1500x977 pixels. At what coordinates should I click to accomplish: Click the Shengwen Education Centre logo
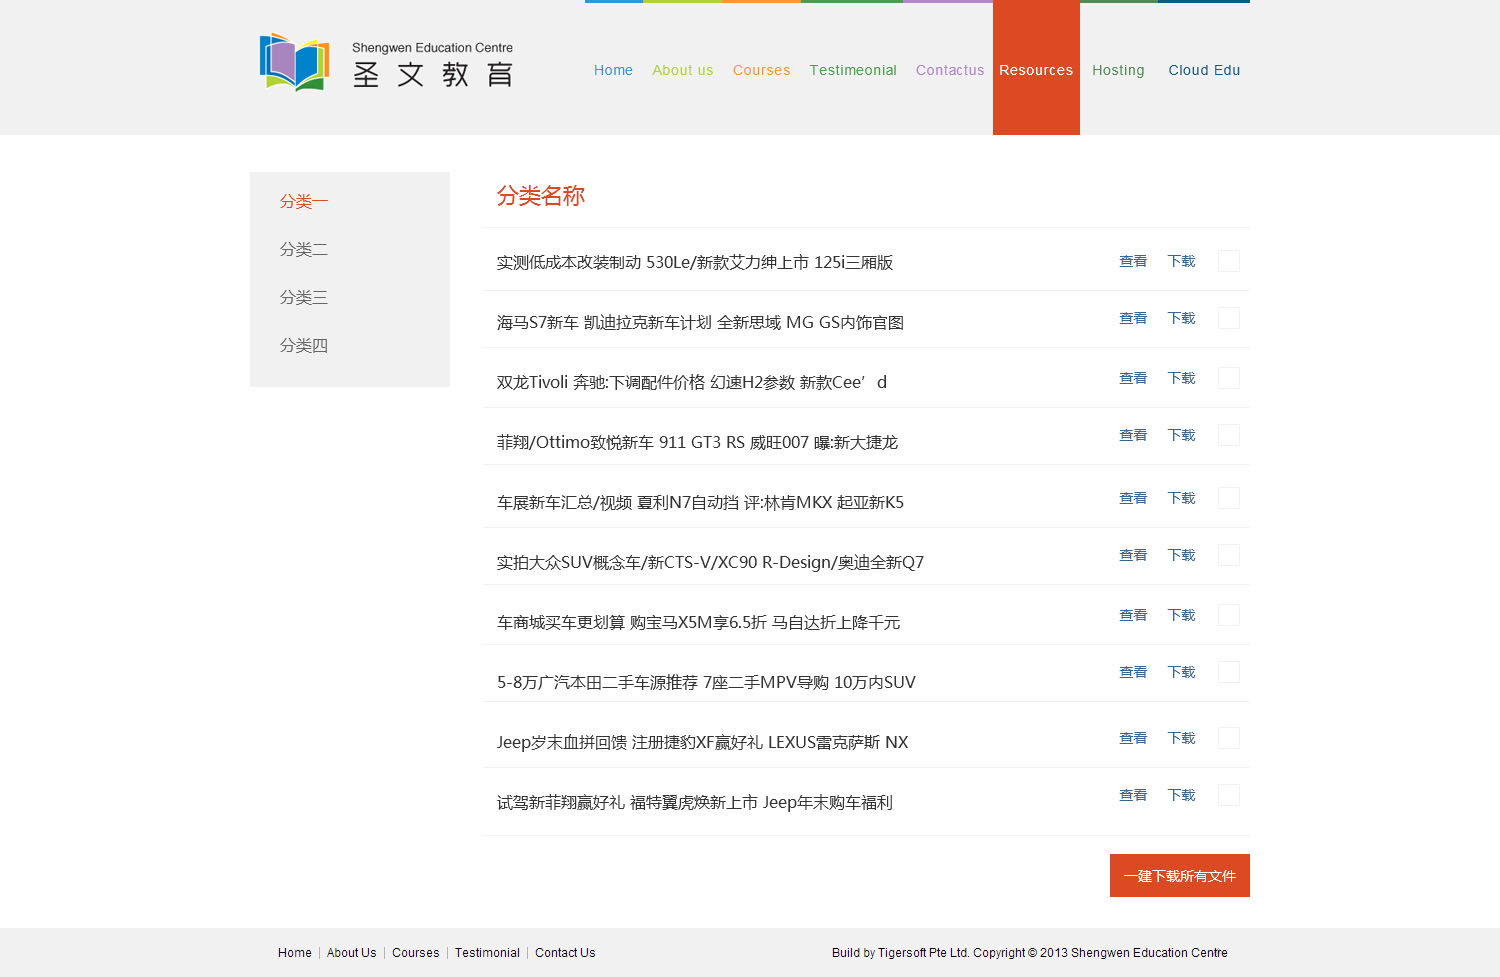point(386,63)
